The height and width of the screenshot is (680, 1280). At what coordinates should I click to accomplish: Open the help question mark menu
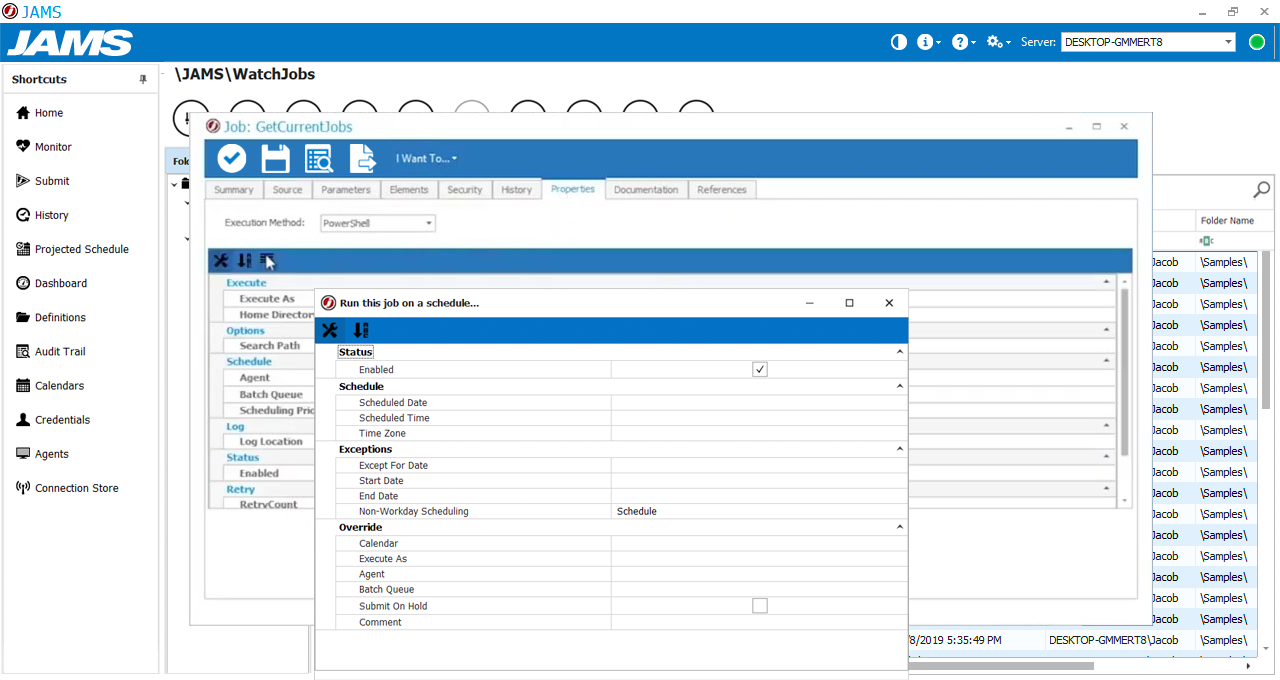click(962, 42)
